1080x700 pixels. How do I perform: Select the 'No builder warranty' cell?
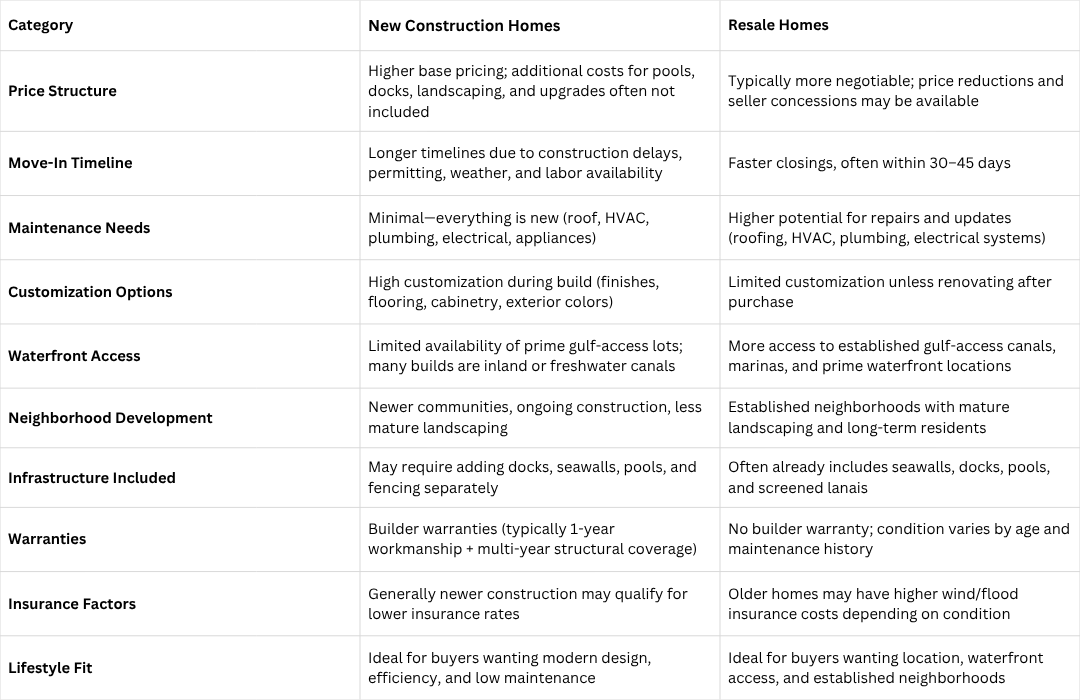(x=898, y=539)
